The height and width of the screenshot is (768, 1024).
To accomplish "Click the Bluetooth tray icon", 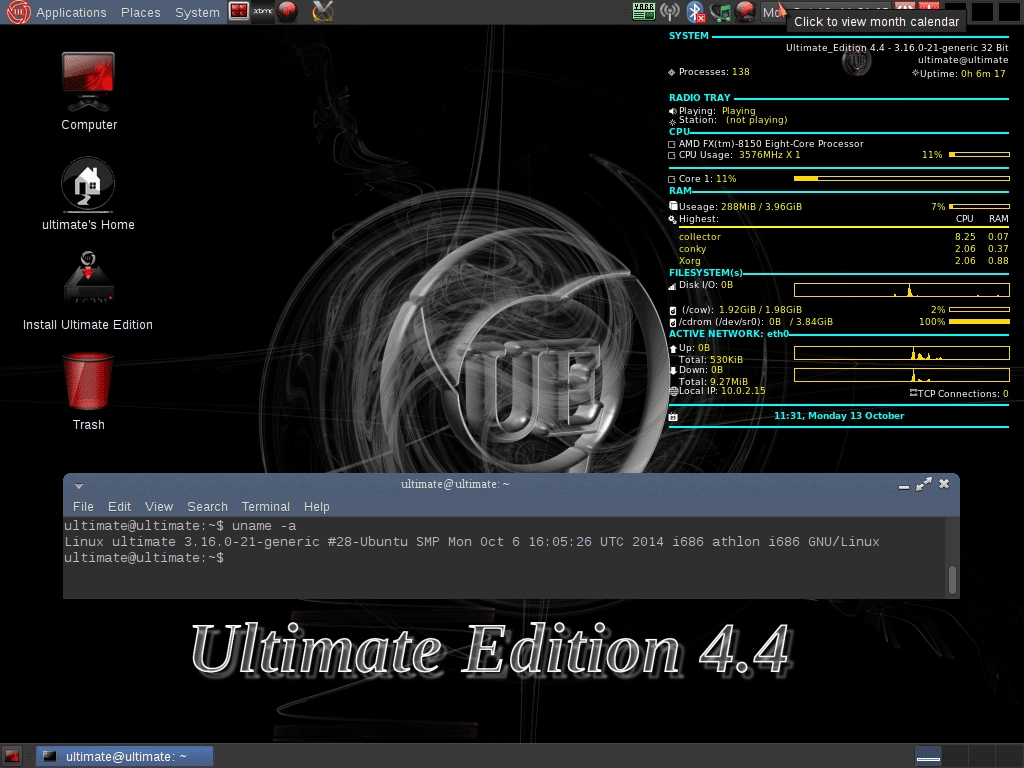I will pyautogui.click(x=696, y=11).
